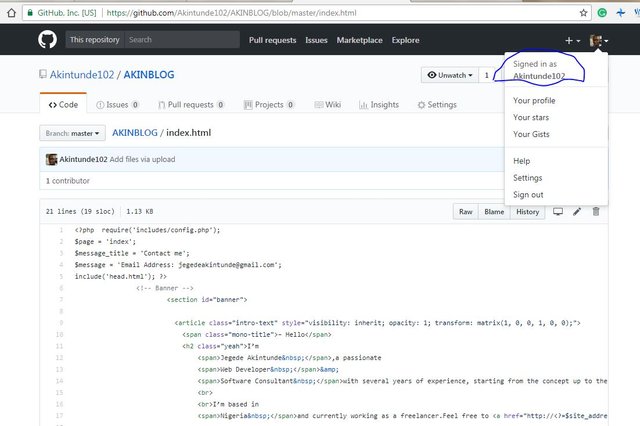640x426 pixels.
Task: Click the This repository search scope
Action: pos(95,40)
